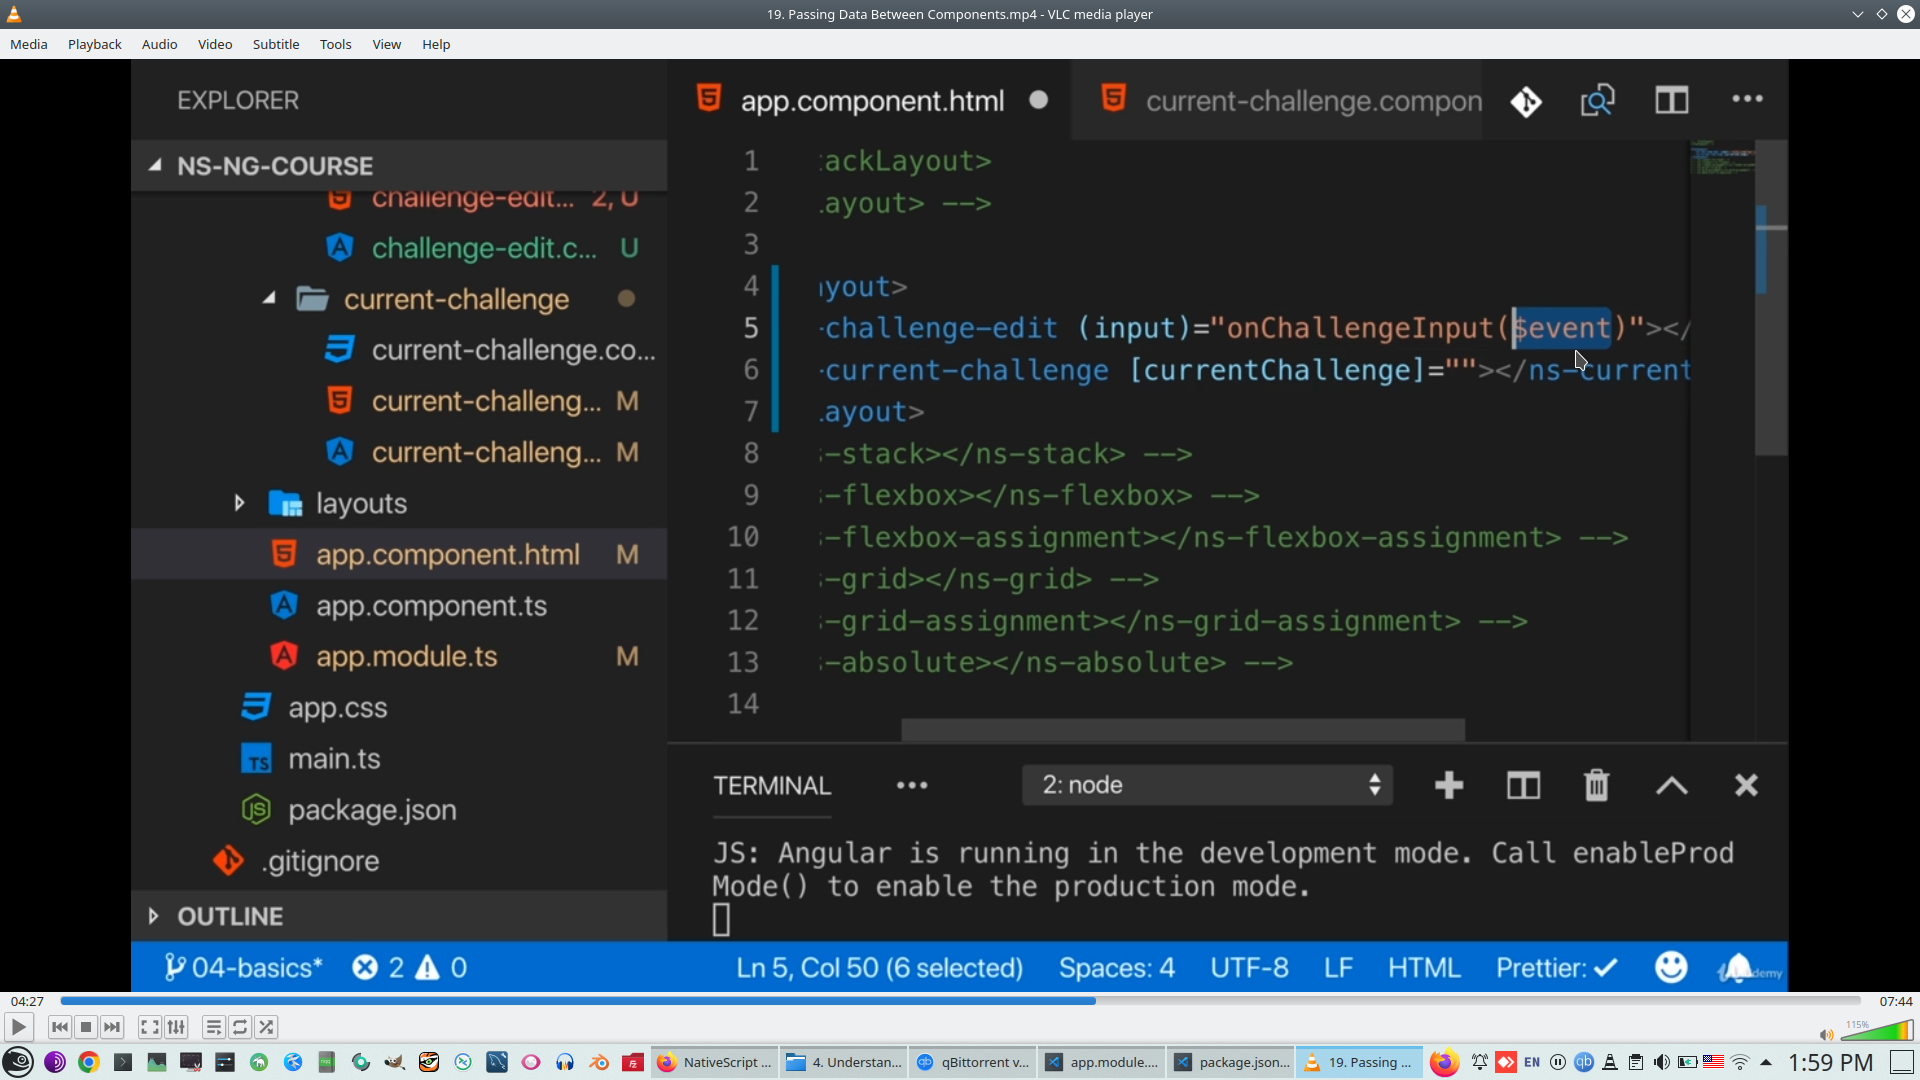Open the Playback menu
This screenshot has width=1920, height=1080.
tap(94, 44)
